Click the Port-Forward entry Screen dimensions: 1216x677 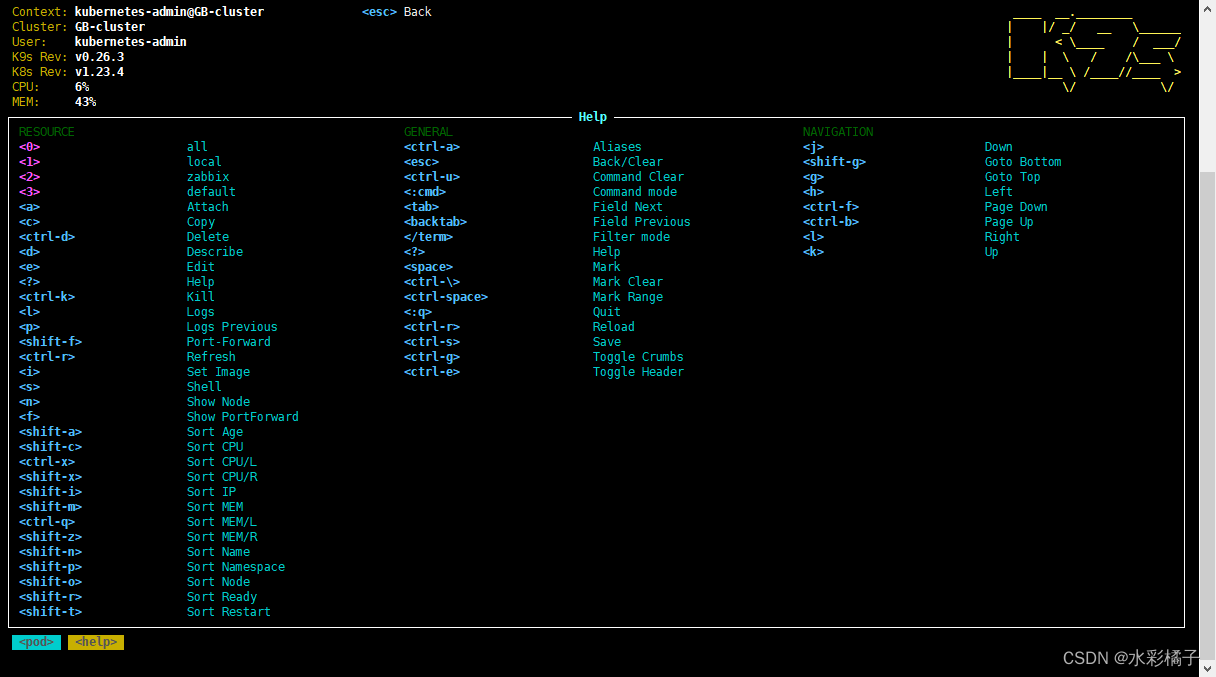[x=229, y=342]
